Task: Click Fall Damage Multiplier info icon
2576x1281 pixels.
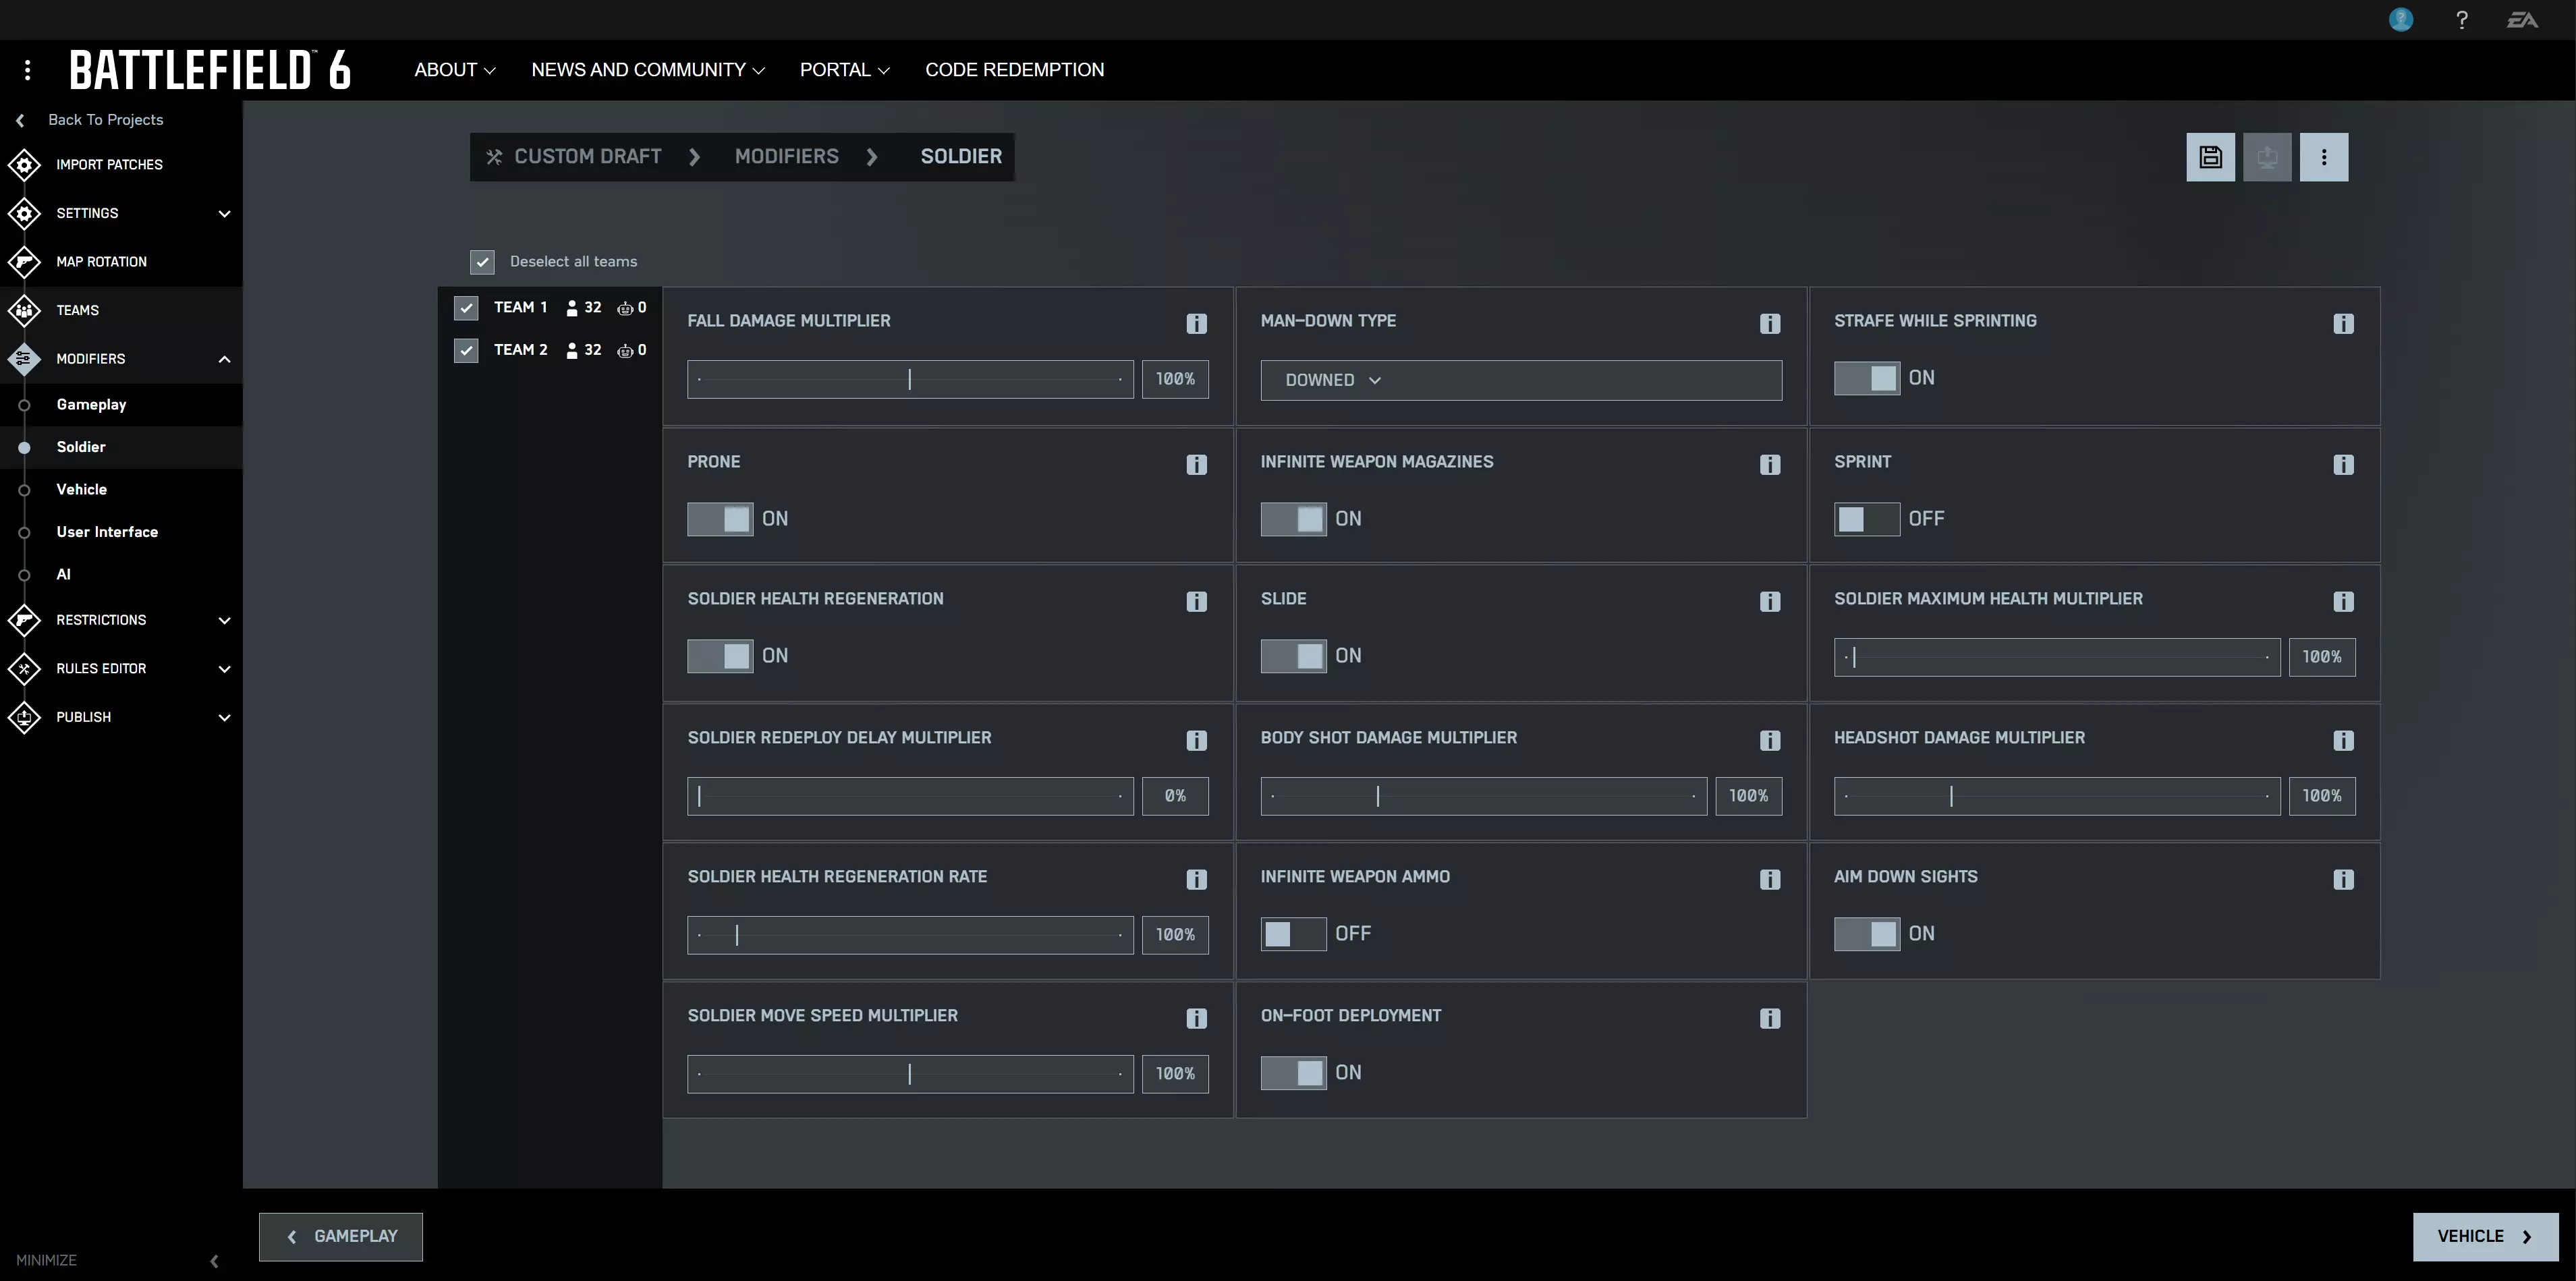Action: click(x=1196, y=323)
